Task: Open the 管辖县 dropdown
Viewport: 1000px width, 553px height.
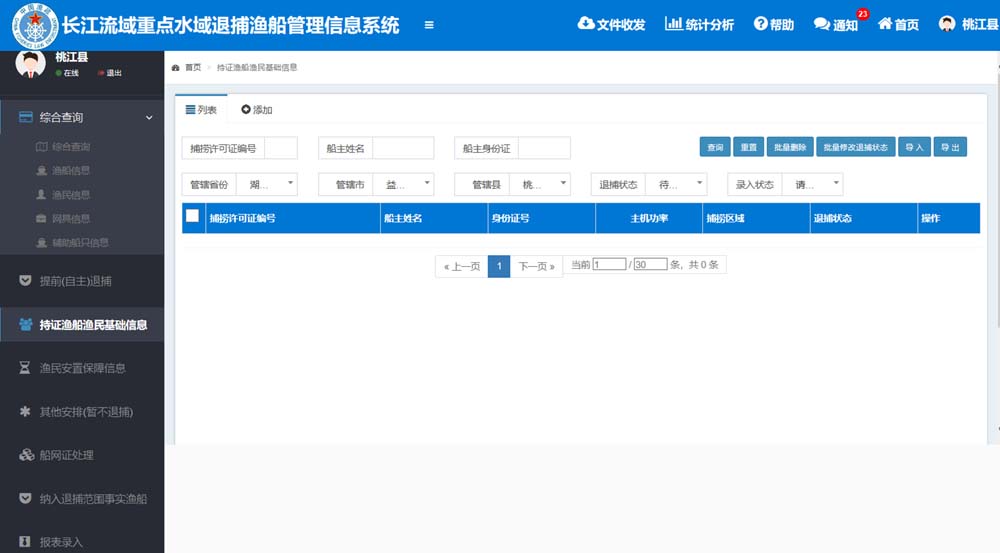Action: pos(540,184)
